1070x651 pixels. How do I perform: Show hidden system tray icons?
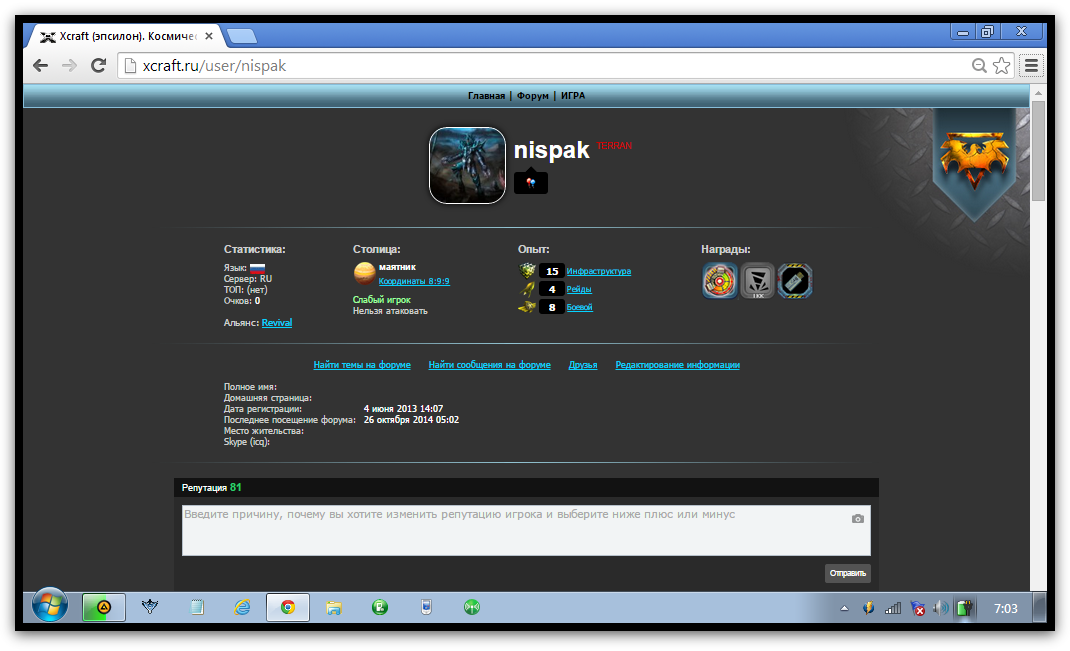point(844,608)
